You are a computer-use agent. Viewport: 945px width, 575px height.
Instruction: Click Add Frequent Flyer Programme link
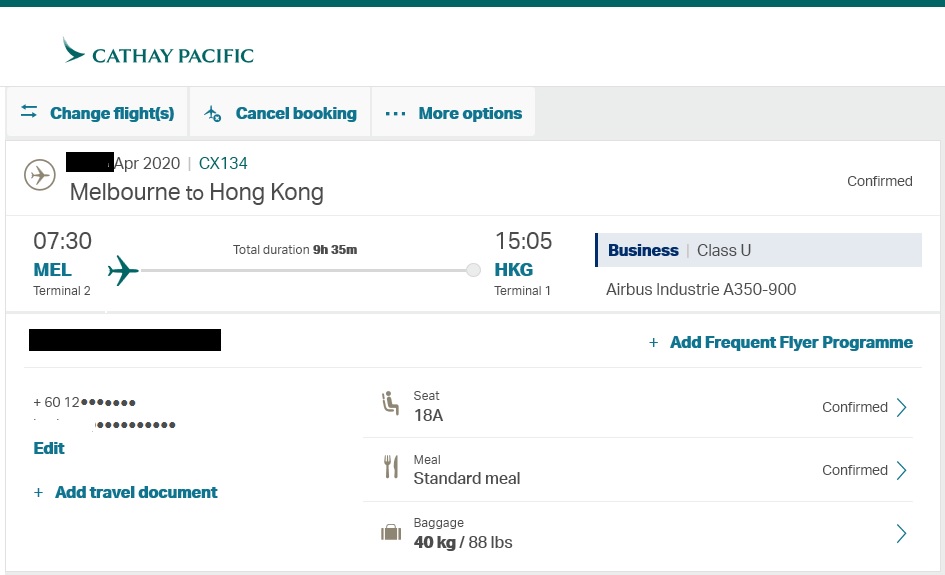790,342
